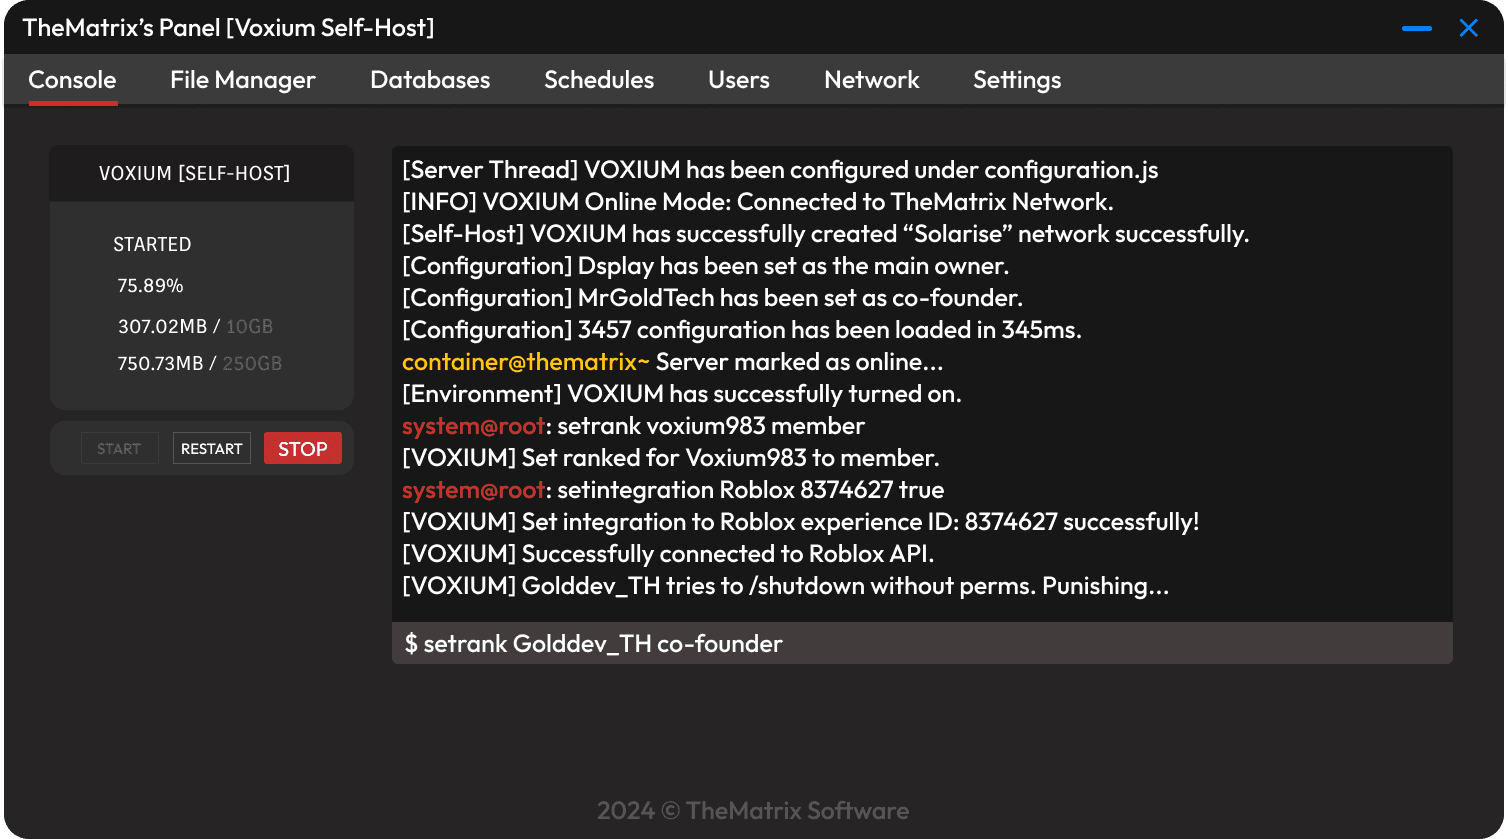Image resolution: width=1508 pixels, height=839 pixels.
Task: Click the VOXIUM [SELF-HOST] panel header
Action: coord(194,172)
